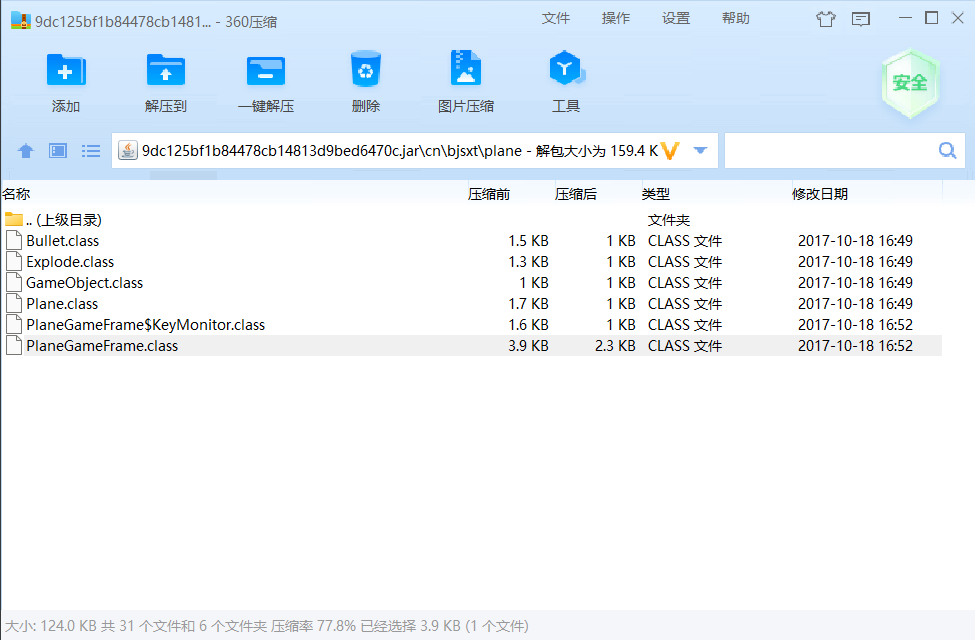The image size is (975, 640).
Task: Click the 删除 (Delete) trash icon
Action: coord(366,69)
